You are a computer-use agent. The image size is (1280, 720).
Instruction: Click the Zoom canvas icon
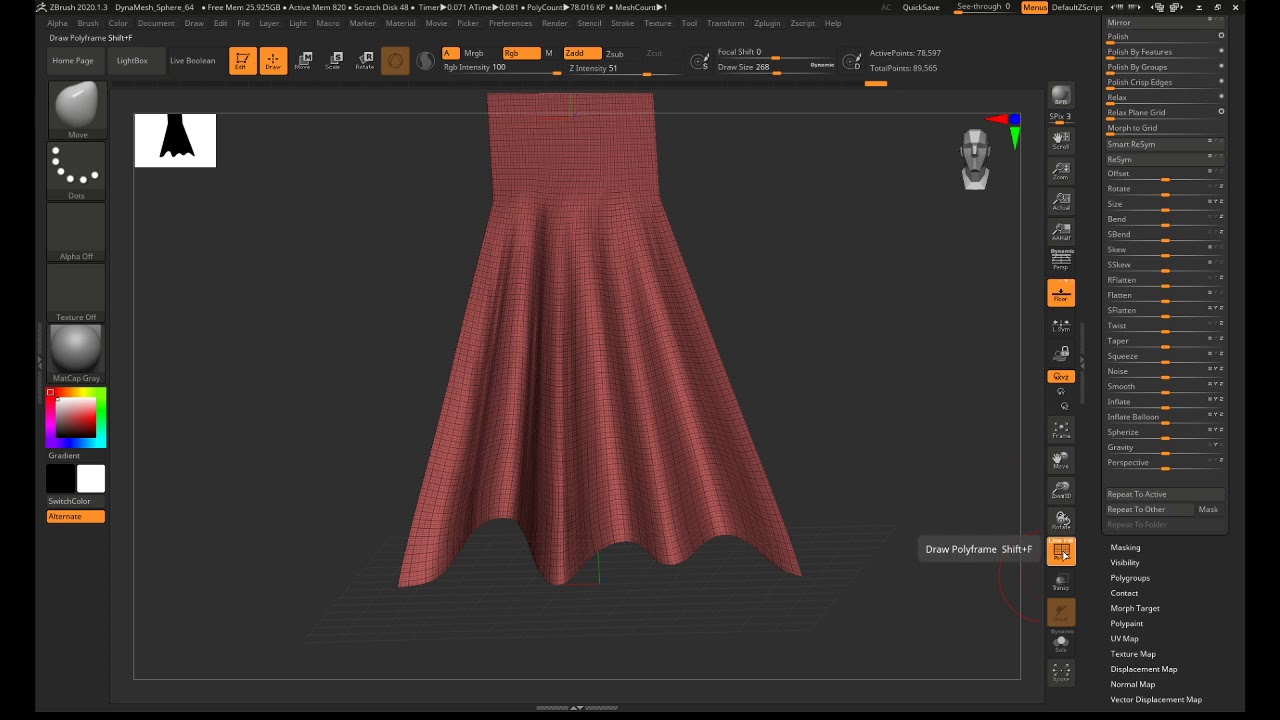[x=1061, y=170]
